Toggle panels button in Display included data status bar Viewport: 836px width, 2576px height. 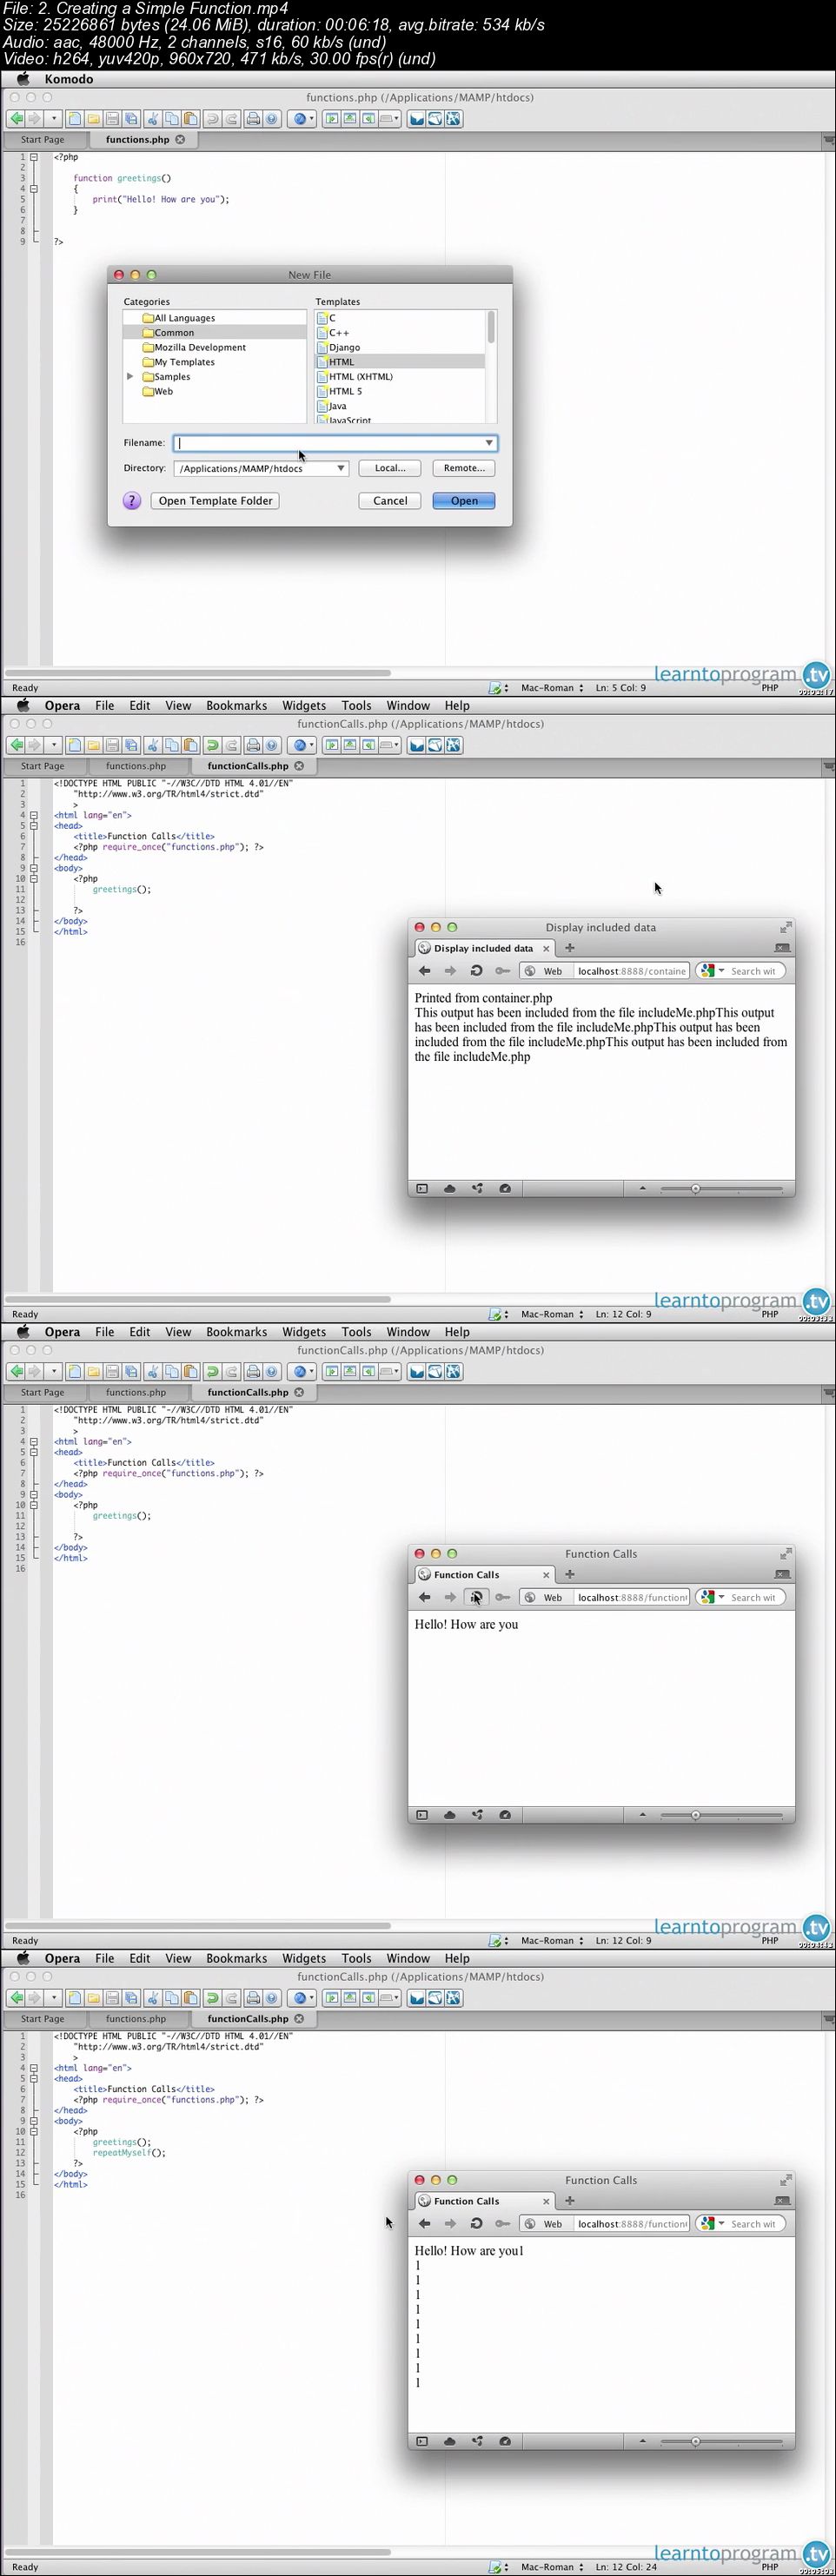click(422, 1189)
